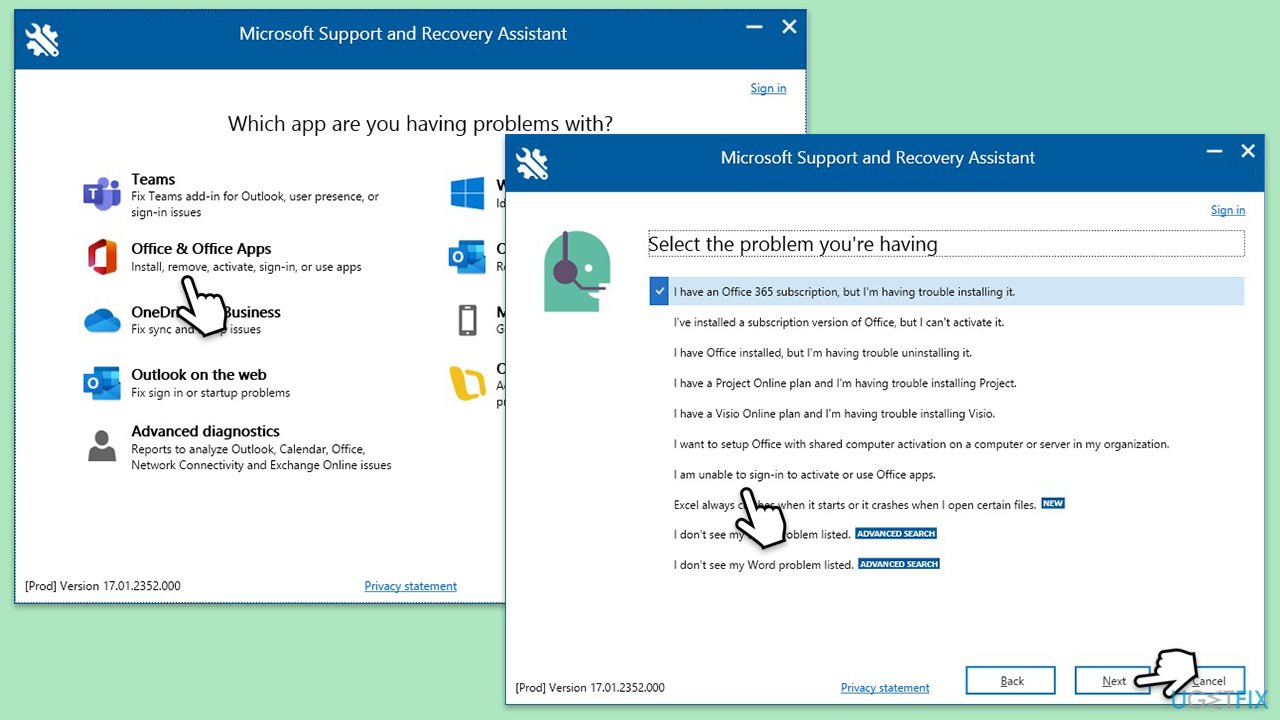Click the Teams app icon

102,194
